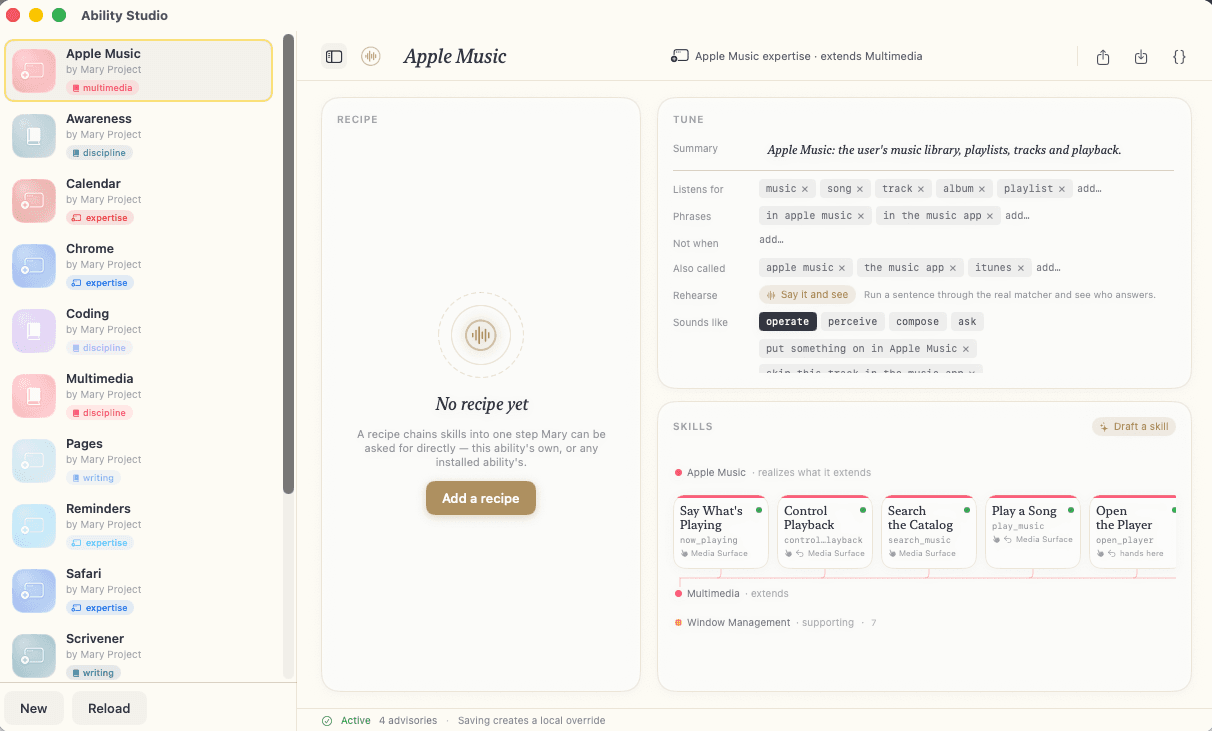Click the Scrivener ability icon

pos(34,656)
